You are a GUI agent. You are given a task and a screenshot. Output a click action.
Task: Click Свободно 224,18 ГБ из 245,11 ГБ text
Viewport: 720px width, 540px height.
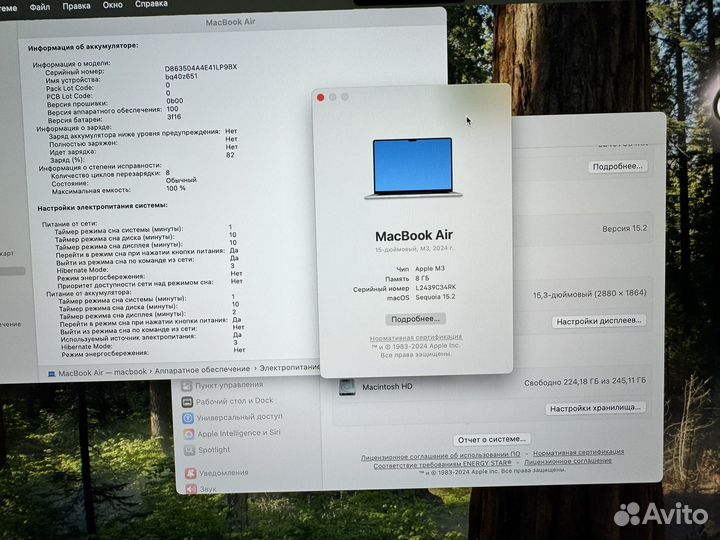[585, 382]
